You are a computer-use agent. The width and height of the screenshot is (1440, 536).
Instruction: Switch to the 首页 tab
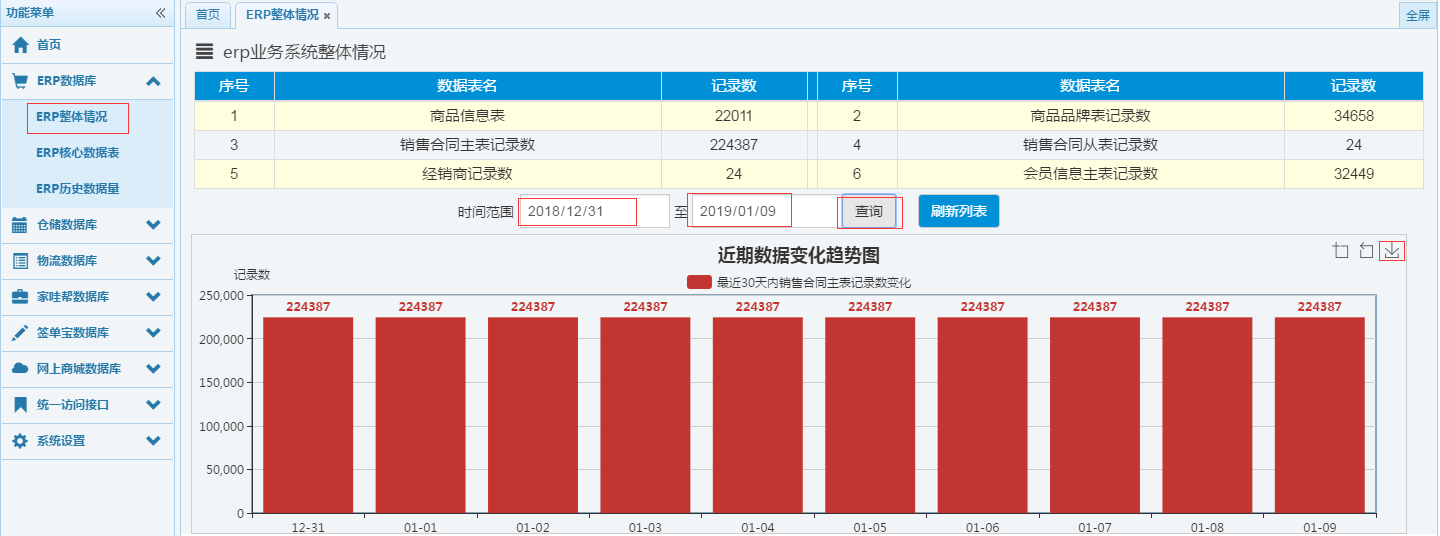pyautogui.click(x=208, y=15)
